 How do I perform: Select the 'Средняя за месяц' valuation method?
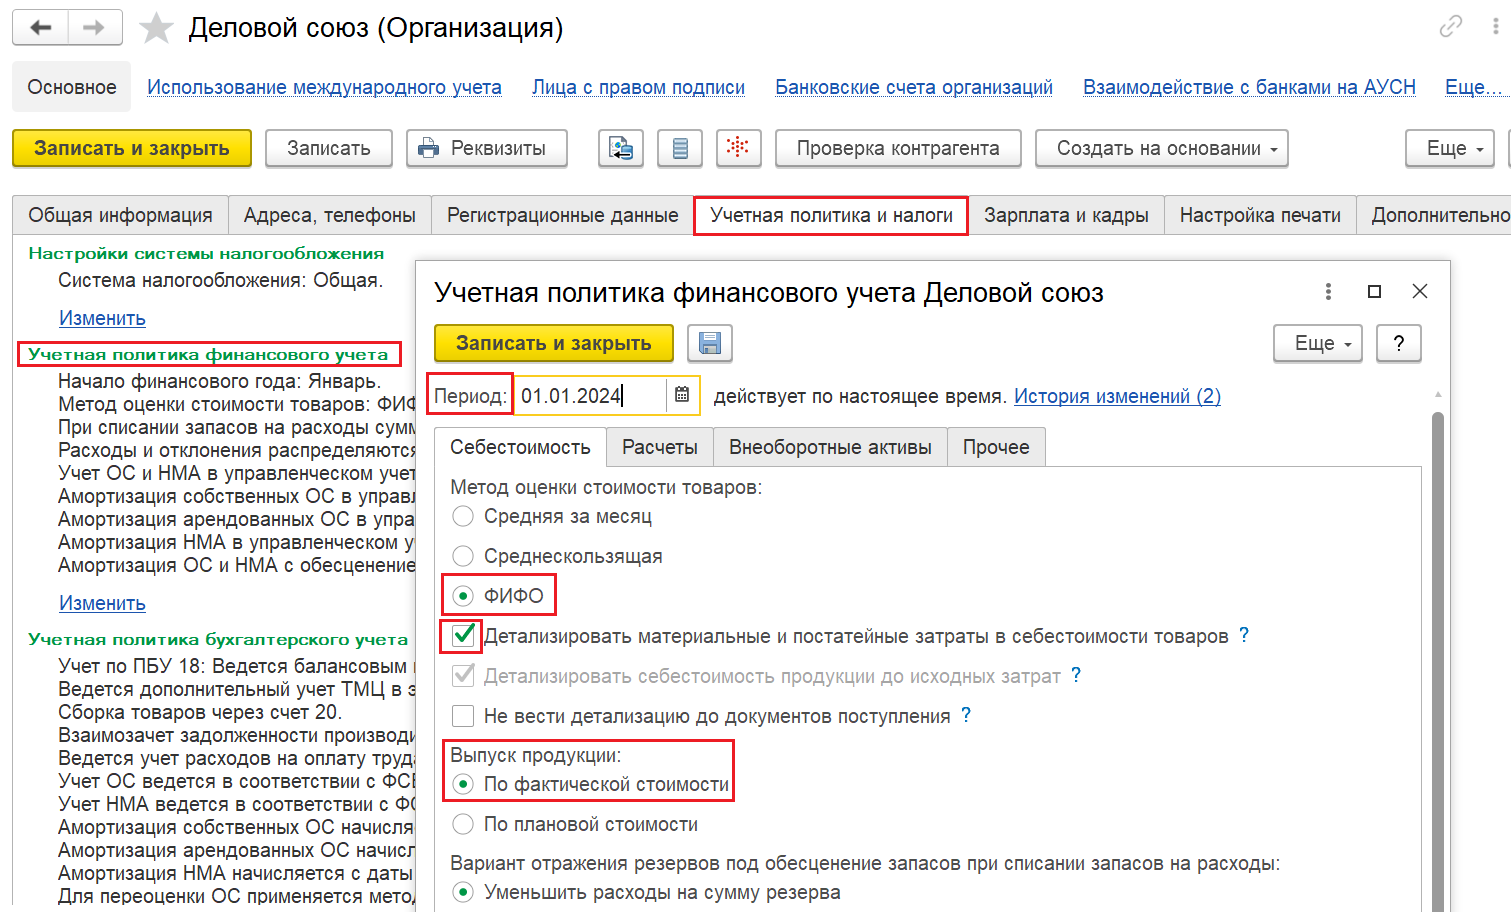(463, 516)
